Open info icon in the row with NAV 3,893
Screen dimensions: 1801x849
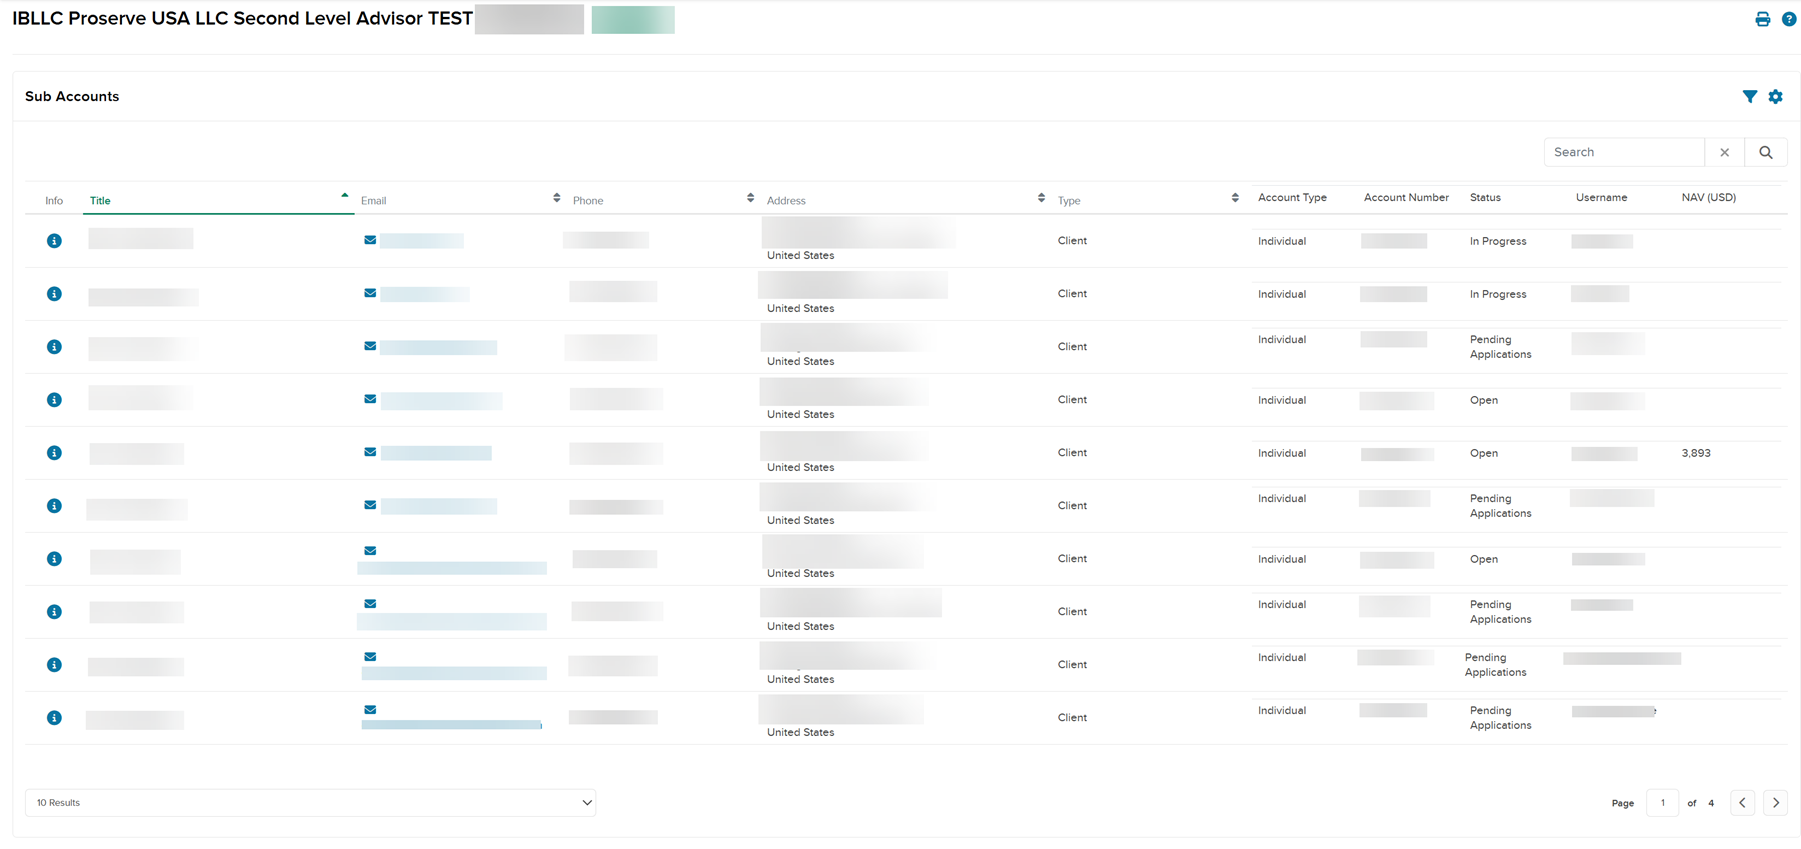pyautogui.click(x=54, y=453)
